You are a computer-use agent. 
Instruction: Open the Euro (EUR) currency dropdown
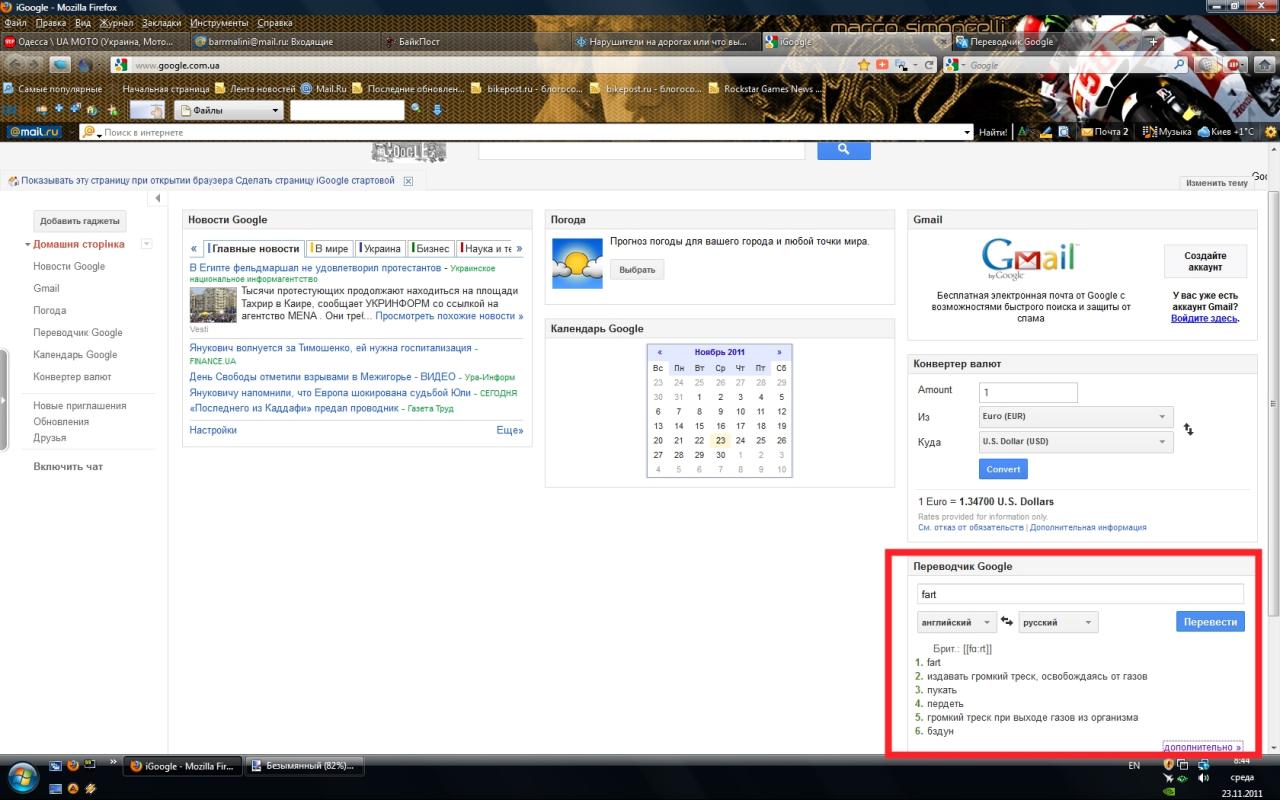(x=1075, y=416)
